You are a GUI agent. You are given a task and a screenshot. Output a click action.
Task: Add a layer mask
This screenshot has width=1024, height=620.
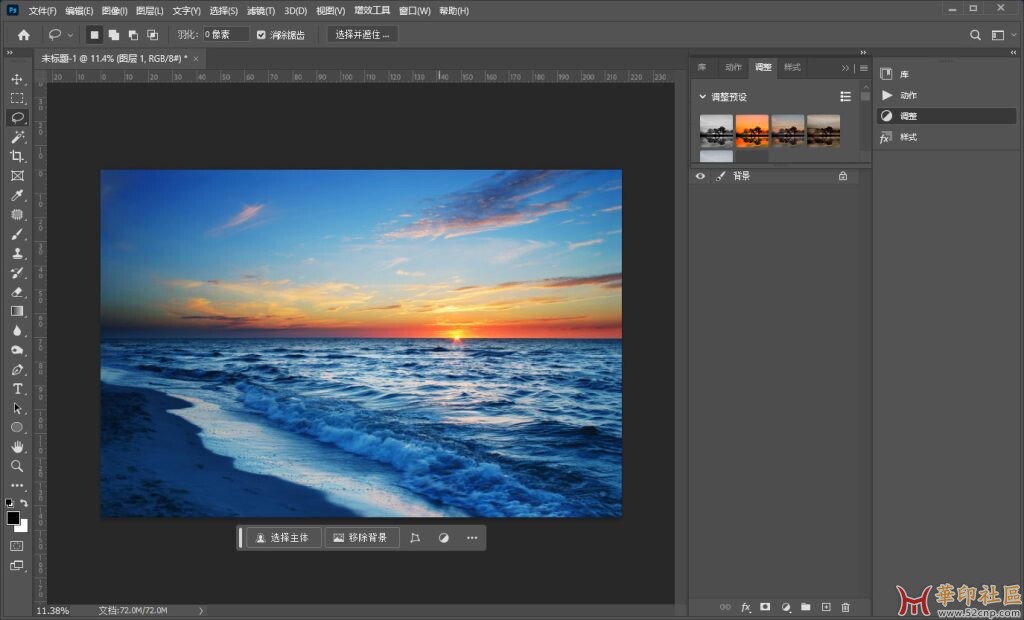point(766,607)
